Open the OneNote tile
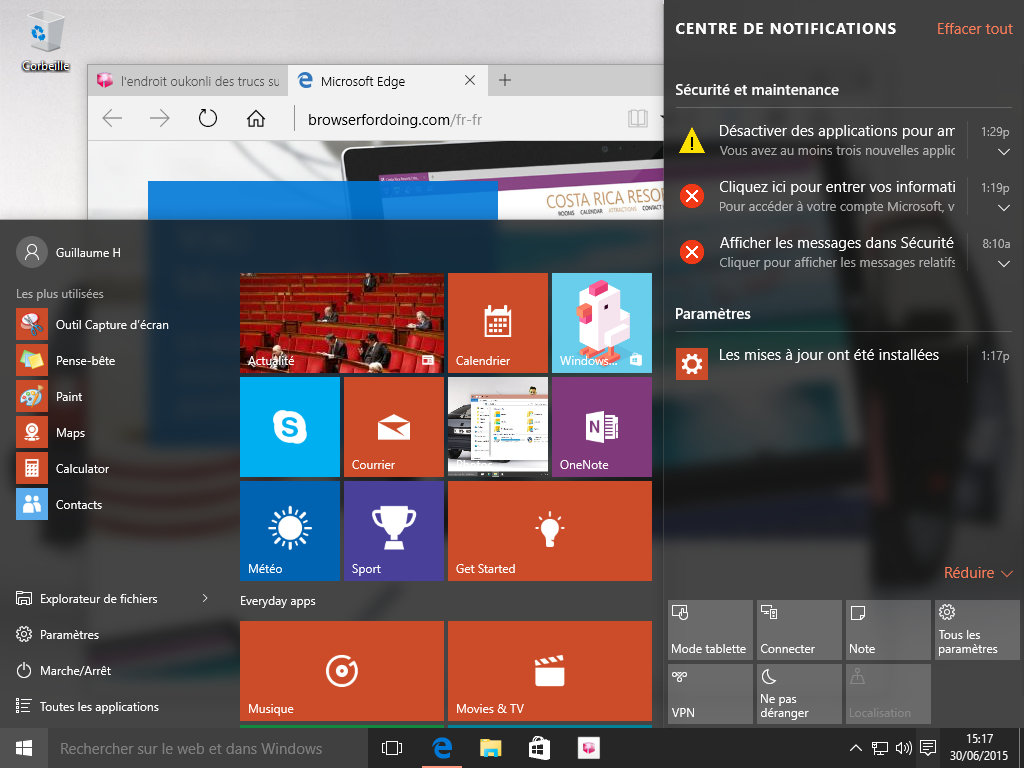 point(601,427)
